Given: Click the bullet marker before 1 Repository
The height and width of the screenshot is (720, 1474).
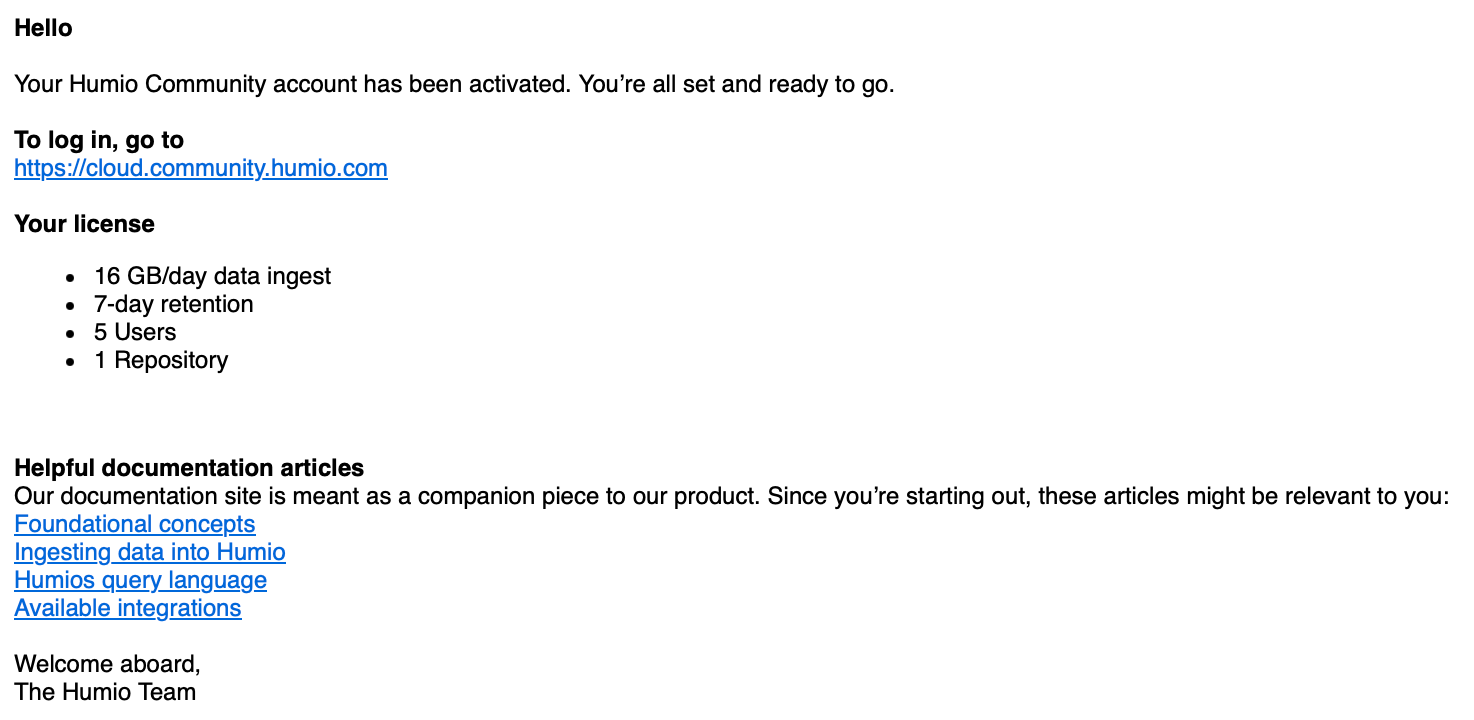Looking at the screenshot, I should (70, 361).
